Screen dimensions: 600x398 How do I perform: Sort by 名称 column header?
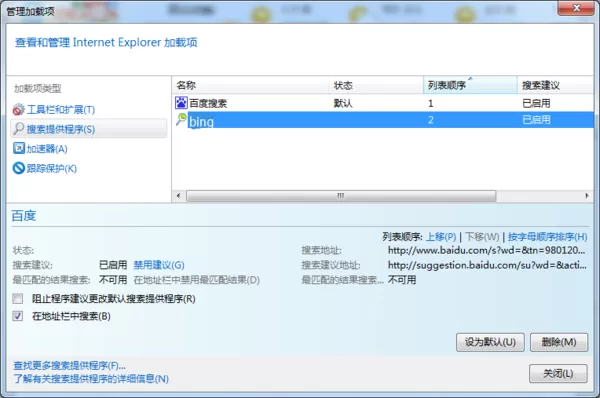250,85
